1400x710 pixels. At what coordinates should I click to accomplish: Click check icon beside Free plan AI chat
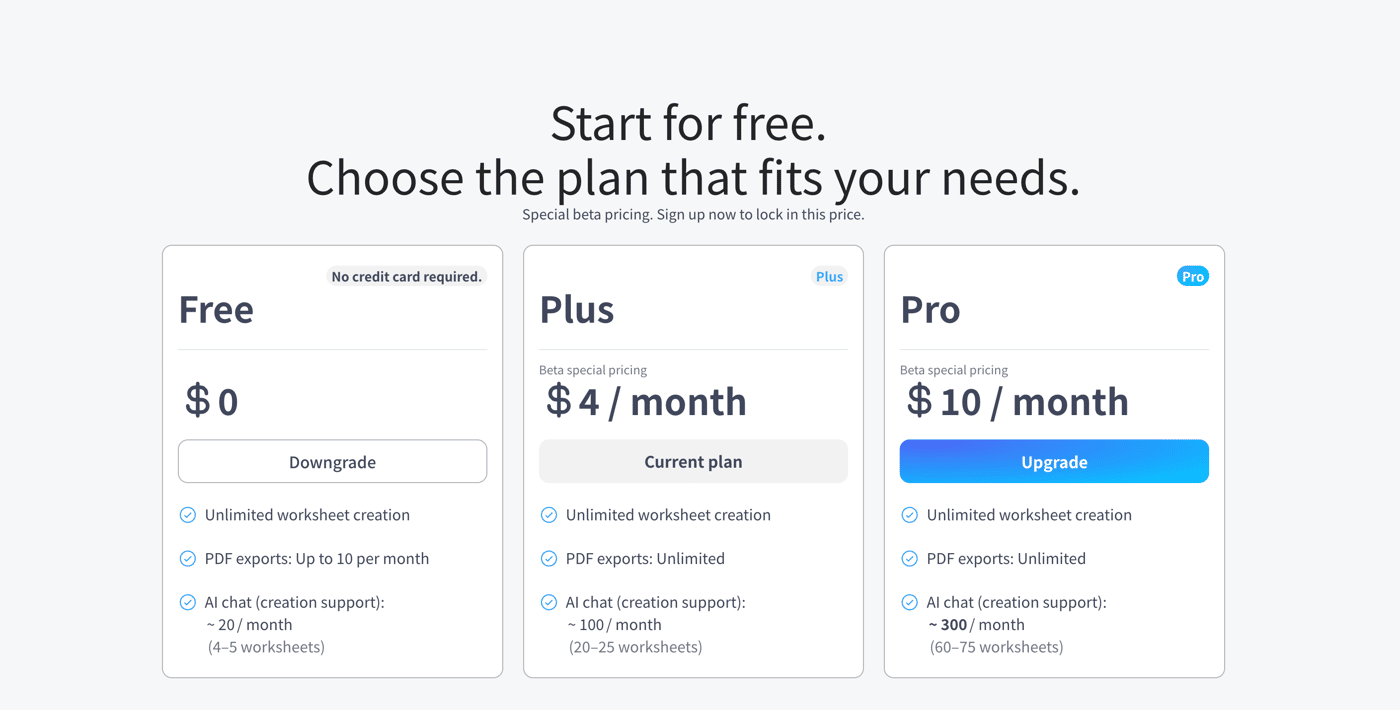tap(187, 602)
